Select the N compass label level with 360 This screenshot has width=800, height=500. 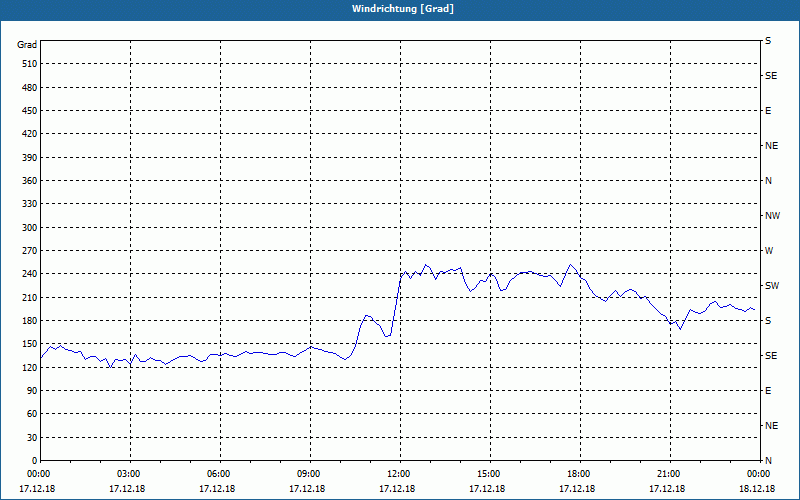tap(768, 181)
